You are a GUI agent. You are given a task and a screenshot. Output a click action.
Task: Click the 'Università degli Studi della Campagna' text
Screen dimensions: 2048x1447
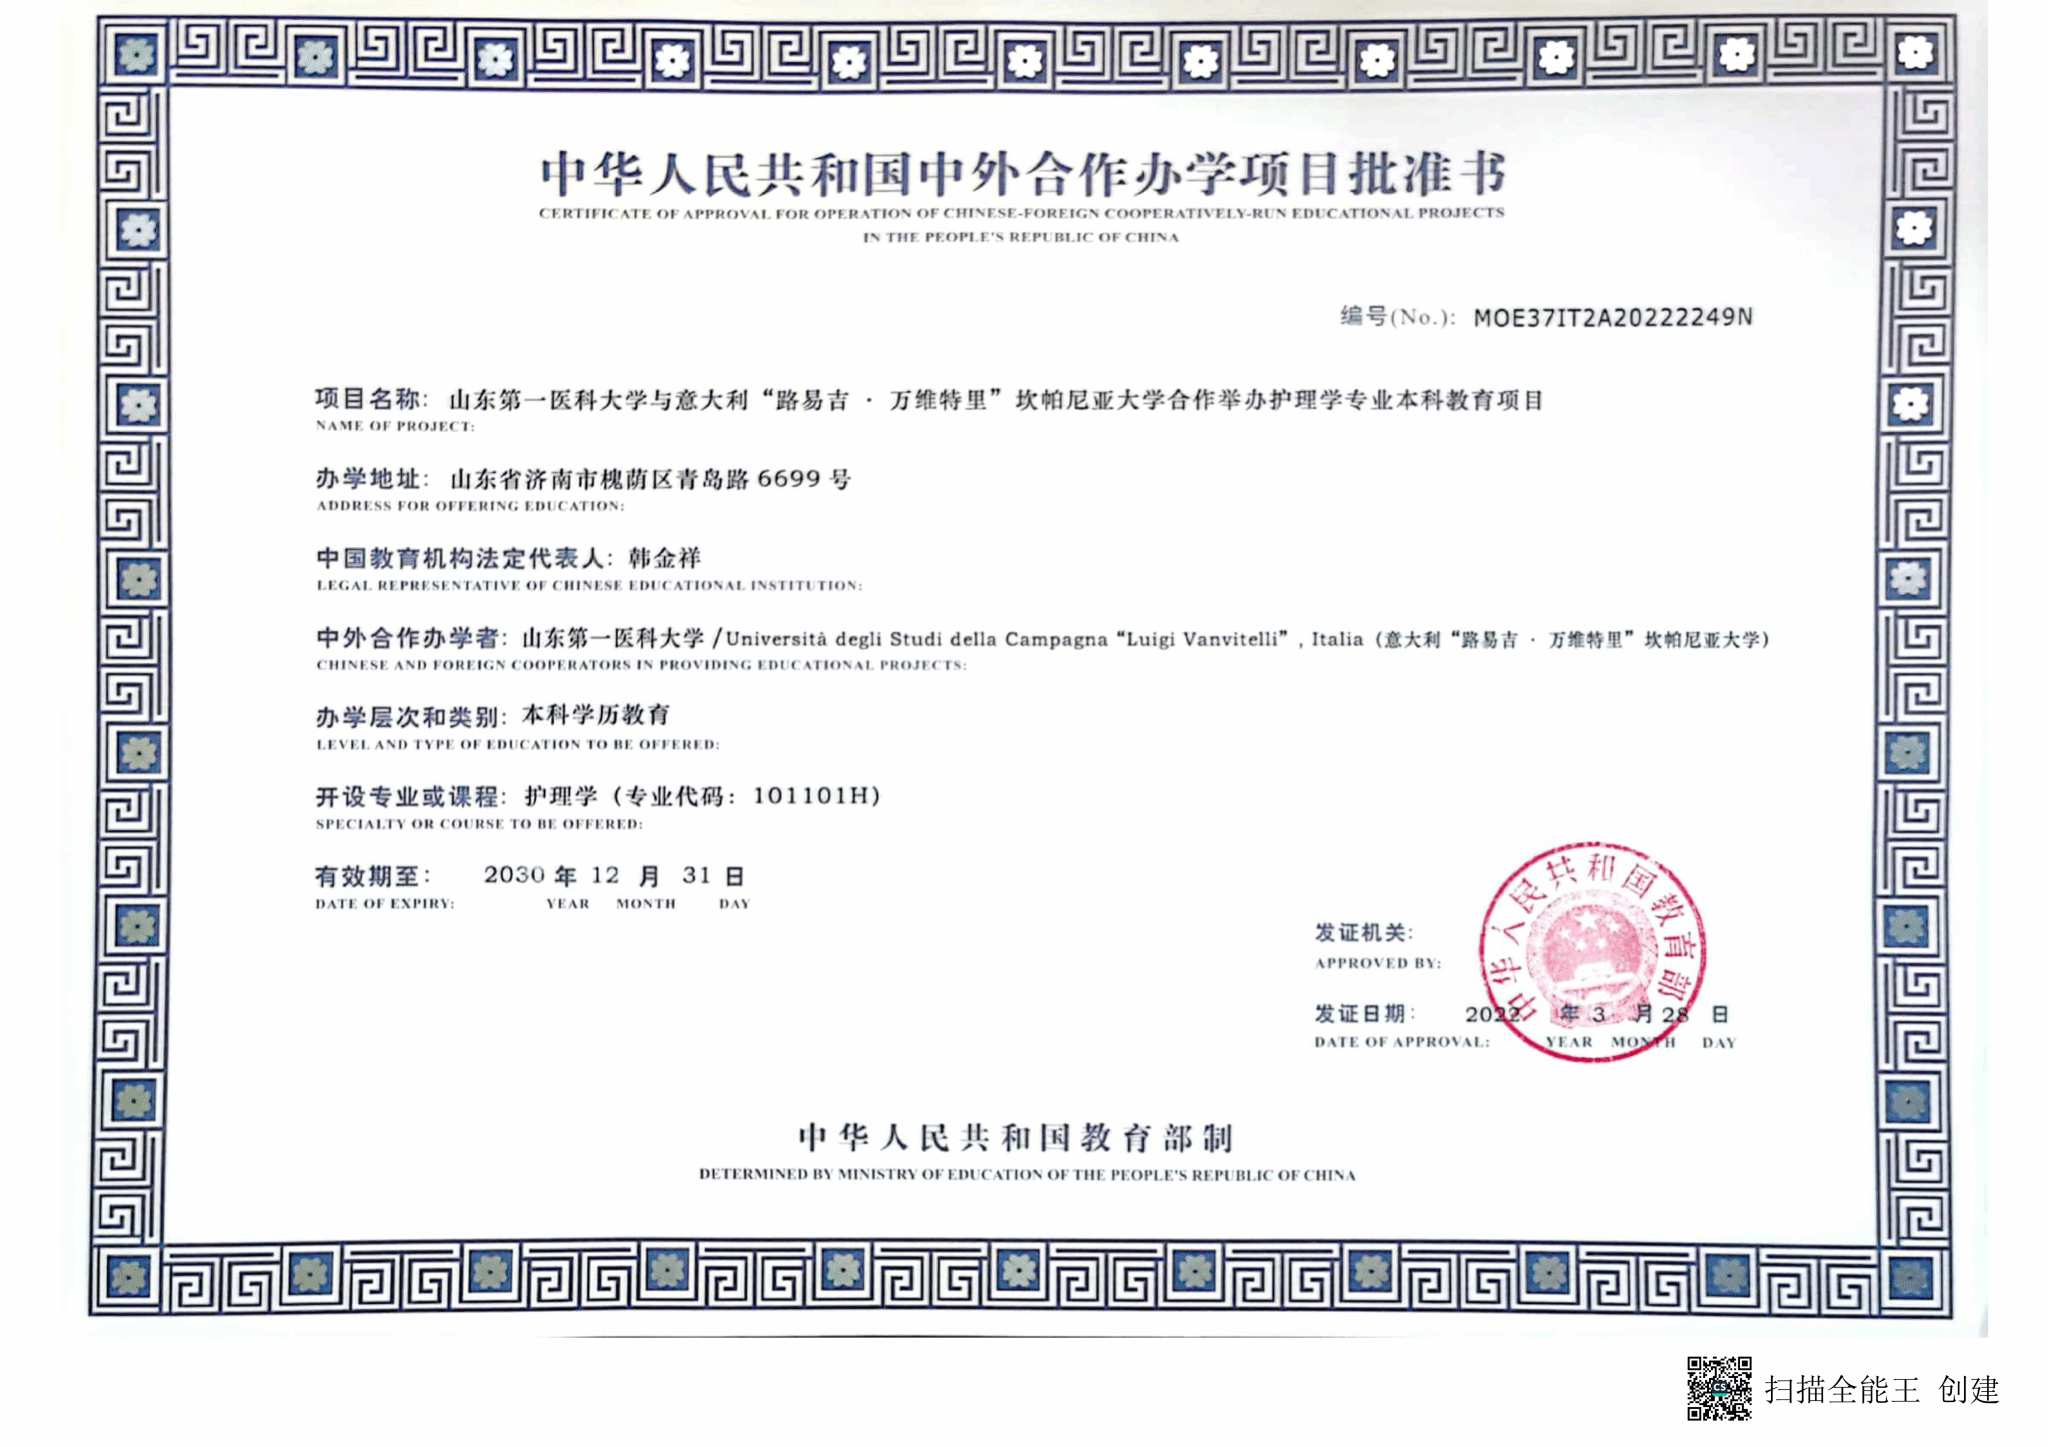(x=915, y=639)
